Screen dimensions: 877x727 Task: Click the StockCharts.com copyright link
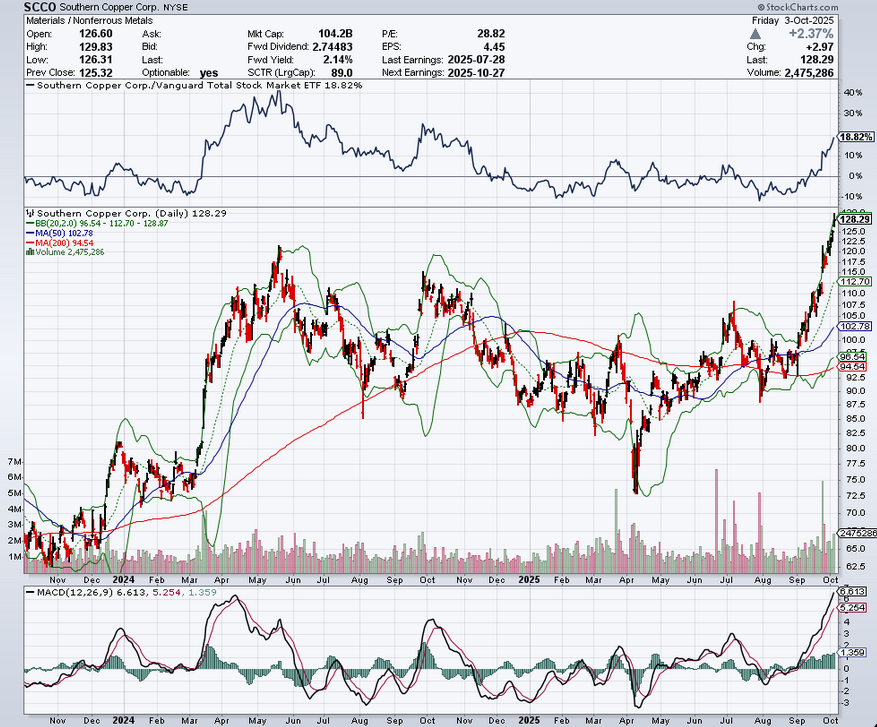(798, 7)
